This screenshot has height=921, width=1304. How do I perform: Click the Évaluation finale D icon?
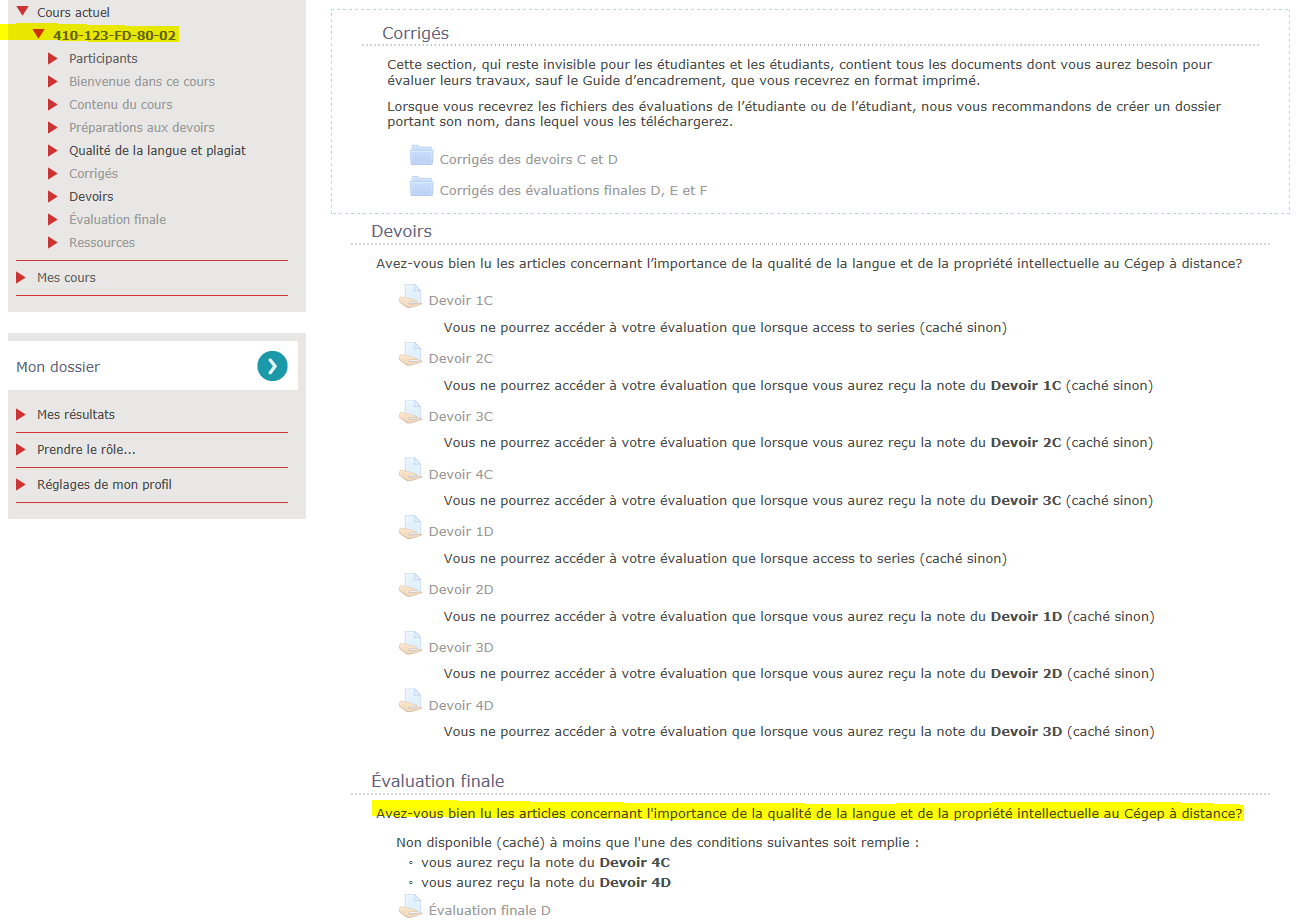click(410, 908)
